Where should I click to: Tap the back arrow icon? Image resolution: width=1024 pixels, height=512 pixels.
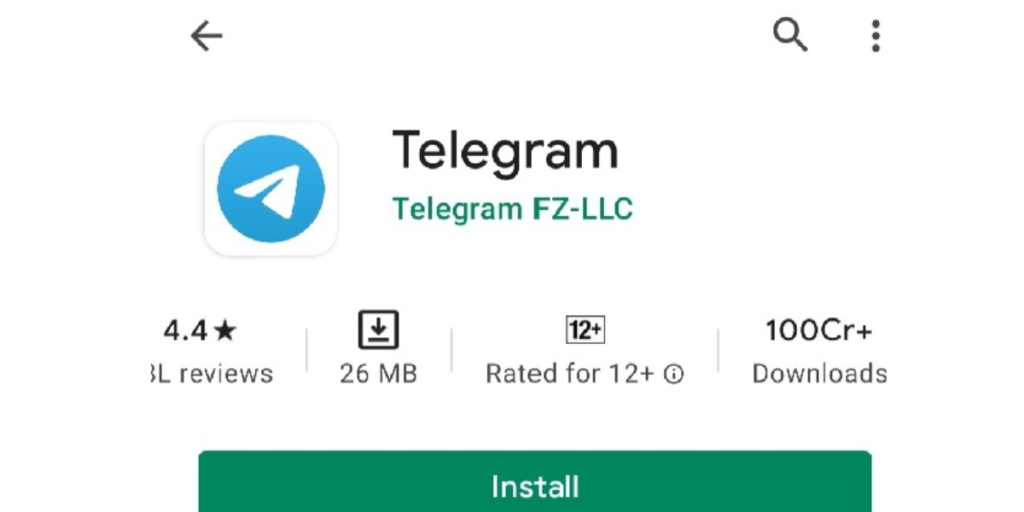[206, 36]
